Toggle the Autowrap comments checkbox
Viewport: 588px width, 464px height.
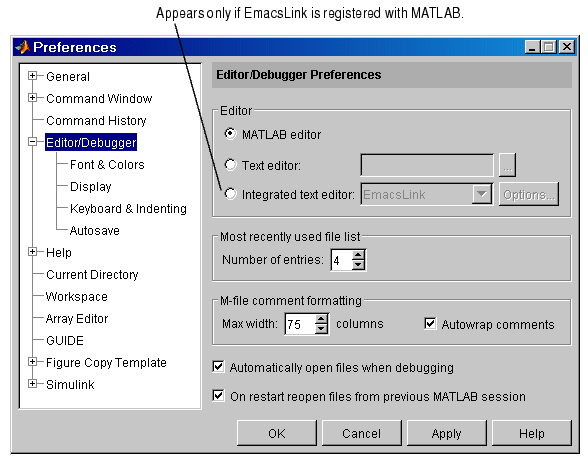coord(430,323)
